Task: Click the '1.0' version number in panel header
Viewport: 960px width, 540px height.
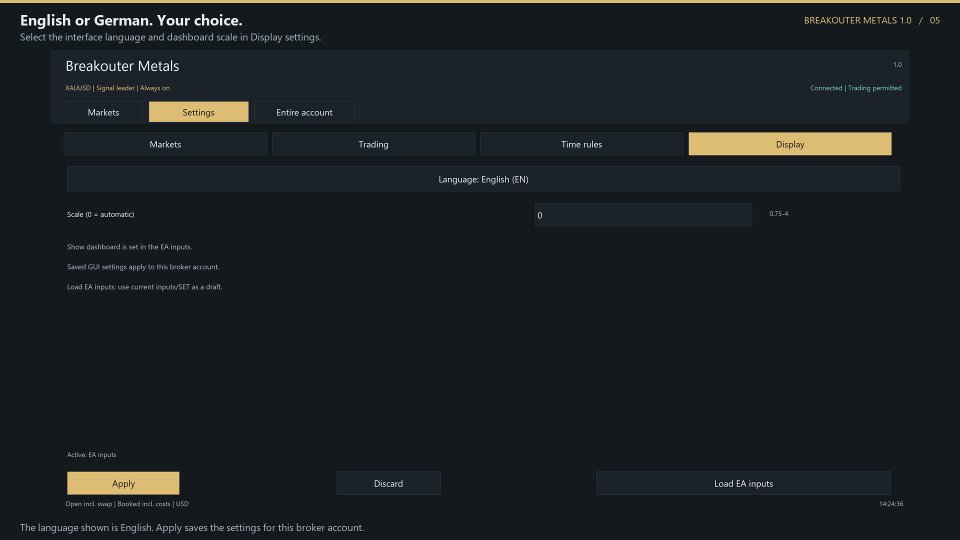Action: click(x=897, y=64)
